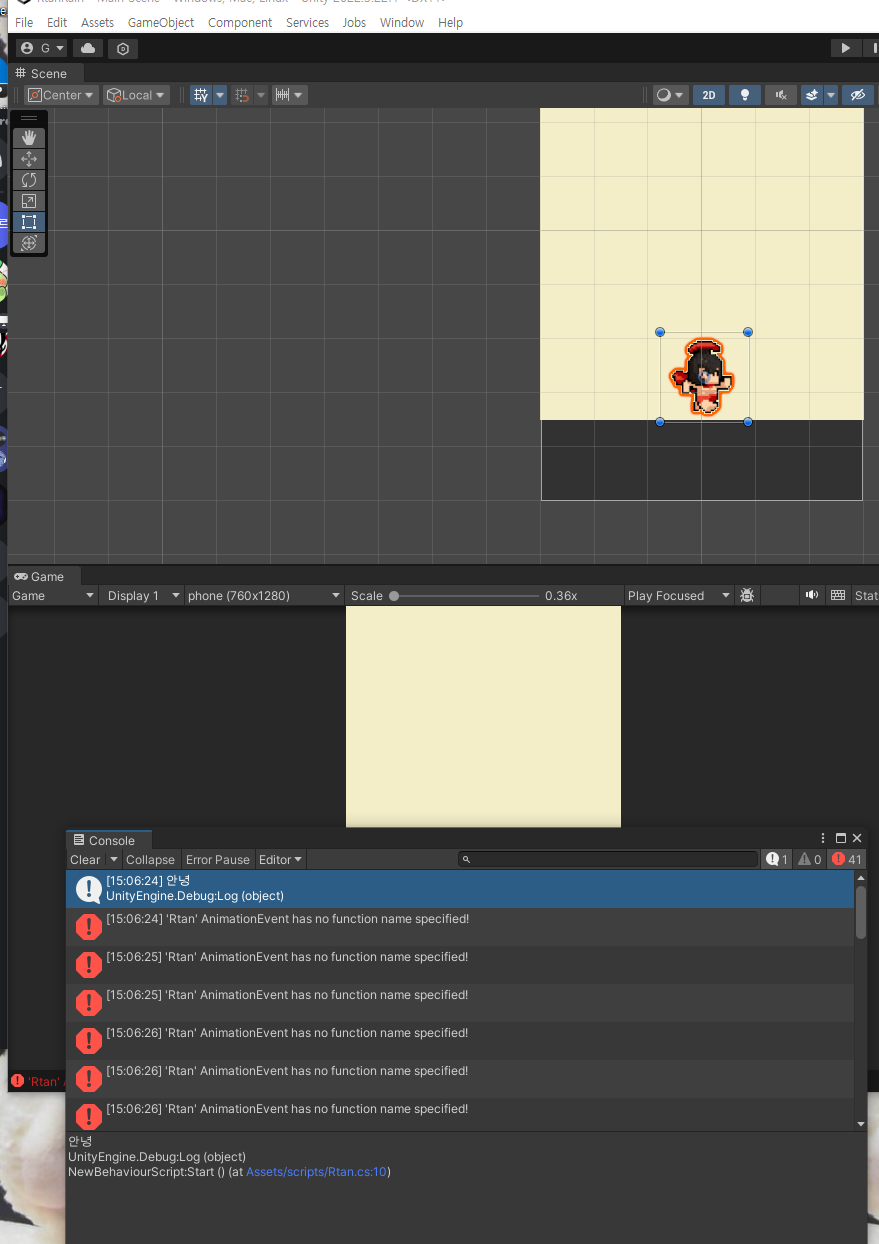The height and width of the screenshot is (1244, 879).
Task: Toggle Game view frame debugger bug icon
Action: tap(747, 595)
